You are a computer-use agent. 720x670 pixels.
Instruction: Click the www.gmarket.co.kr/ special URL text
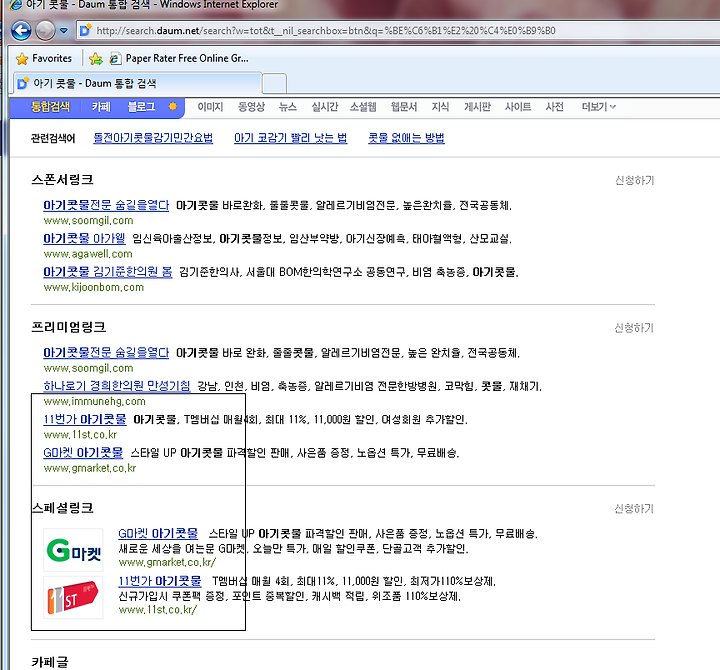(167, 563)
